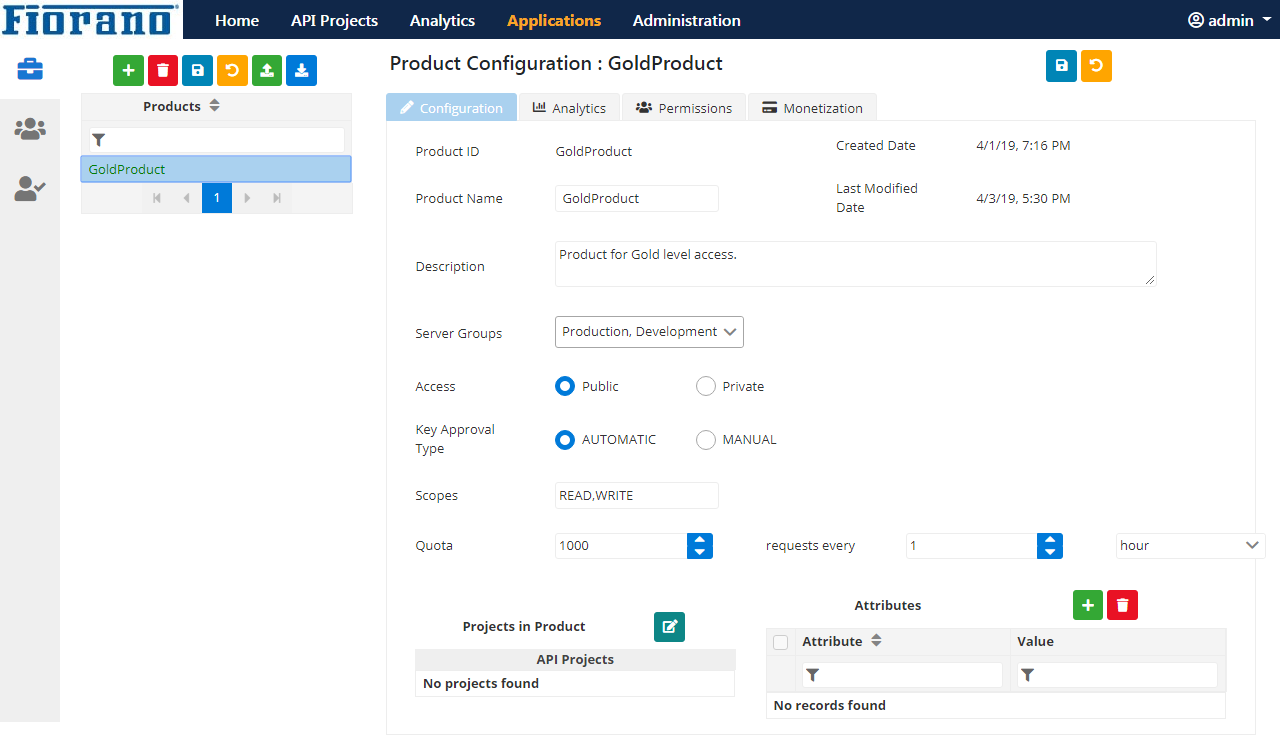Switch to the Configuration tab

pos(451,108)
